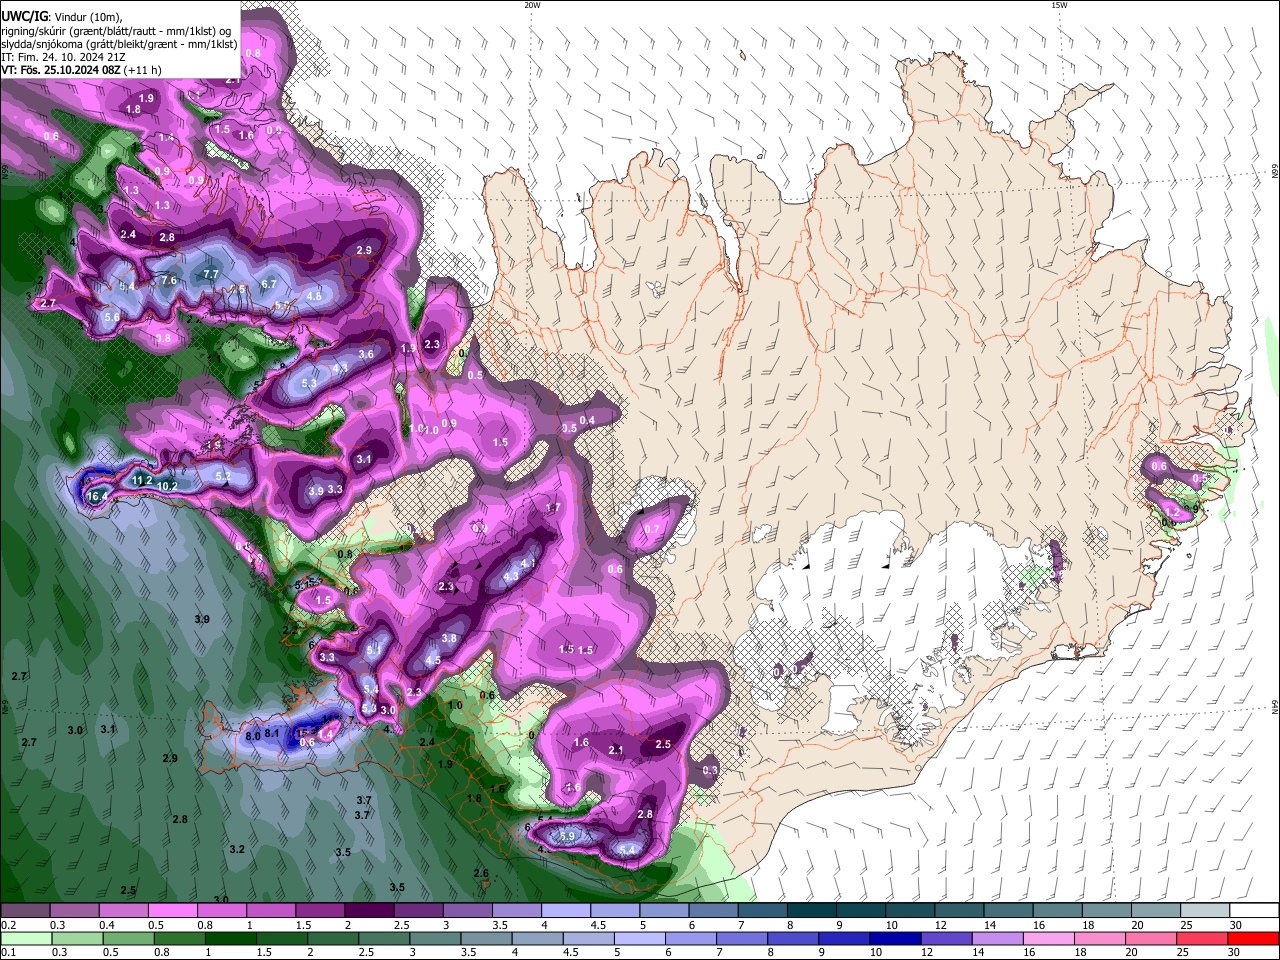This screenshot has height=960, width=1280.
Task: Click the 'rigning/skúrir (grænt/blátt/rautt' description line
Action: 116,30
